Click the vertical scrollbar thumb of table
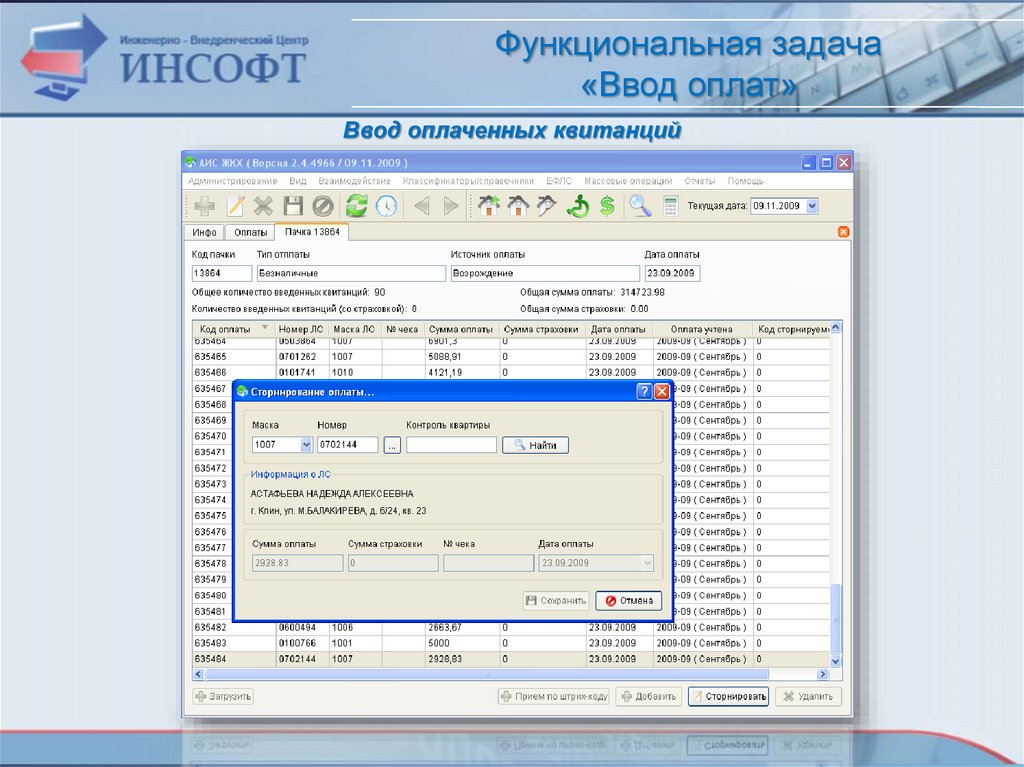 [x=835, y=617]
